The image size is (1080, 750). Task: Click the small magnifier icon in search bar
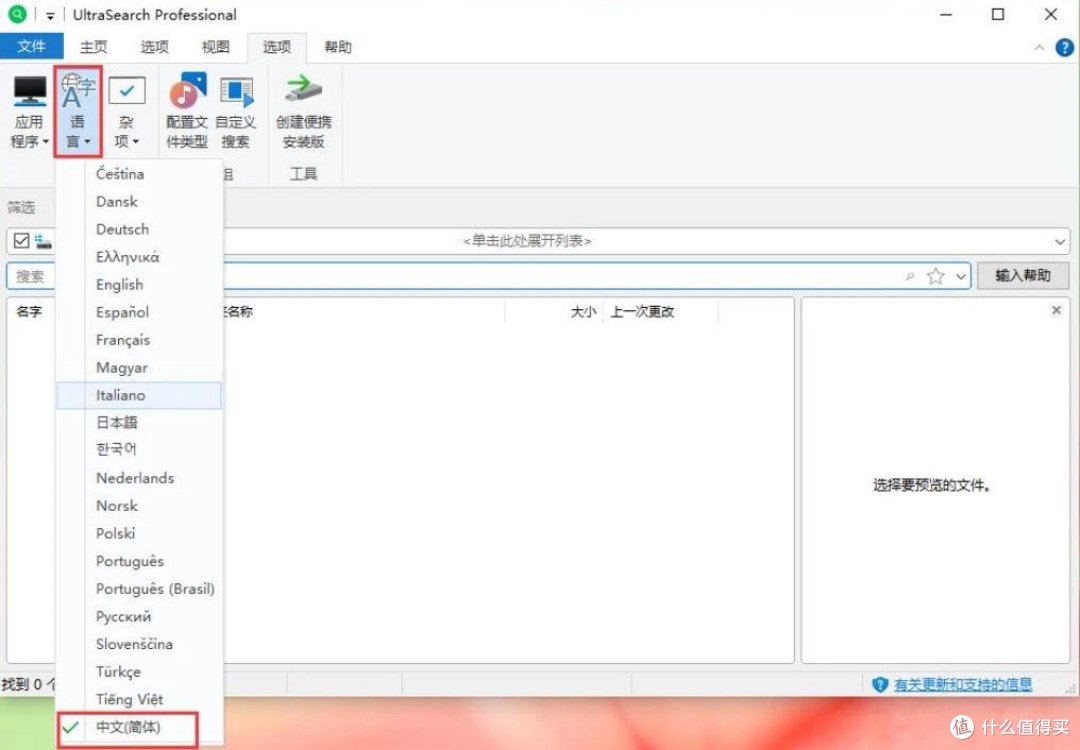click(x=910, y=277)
